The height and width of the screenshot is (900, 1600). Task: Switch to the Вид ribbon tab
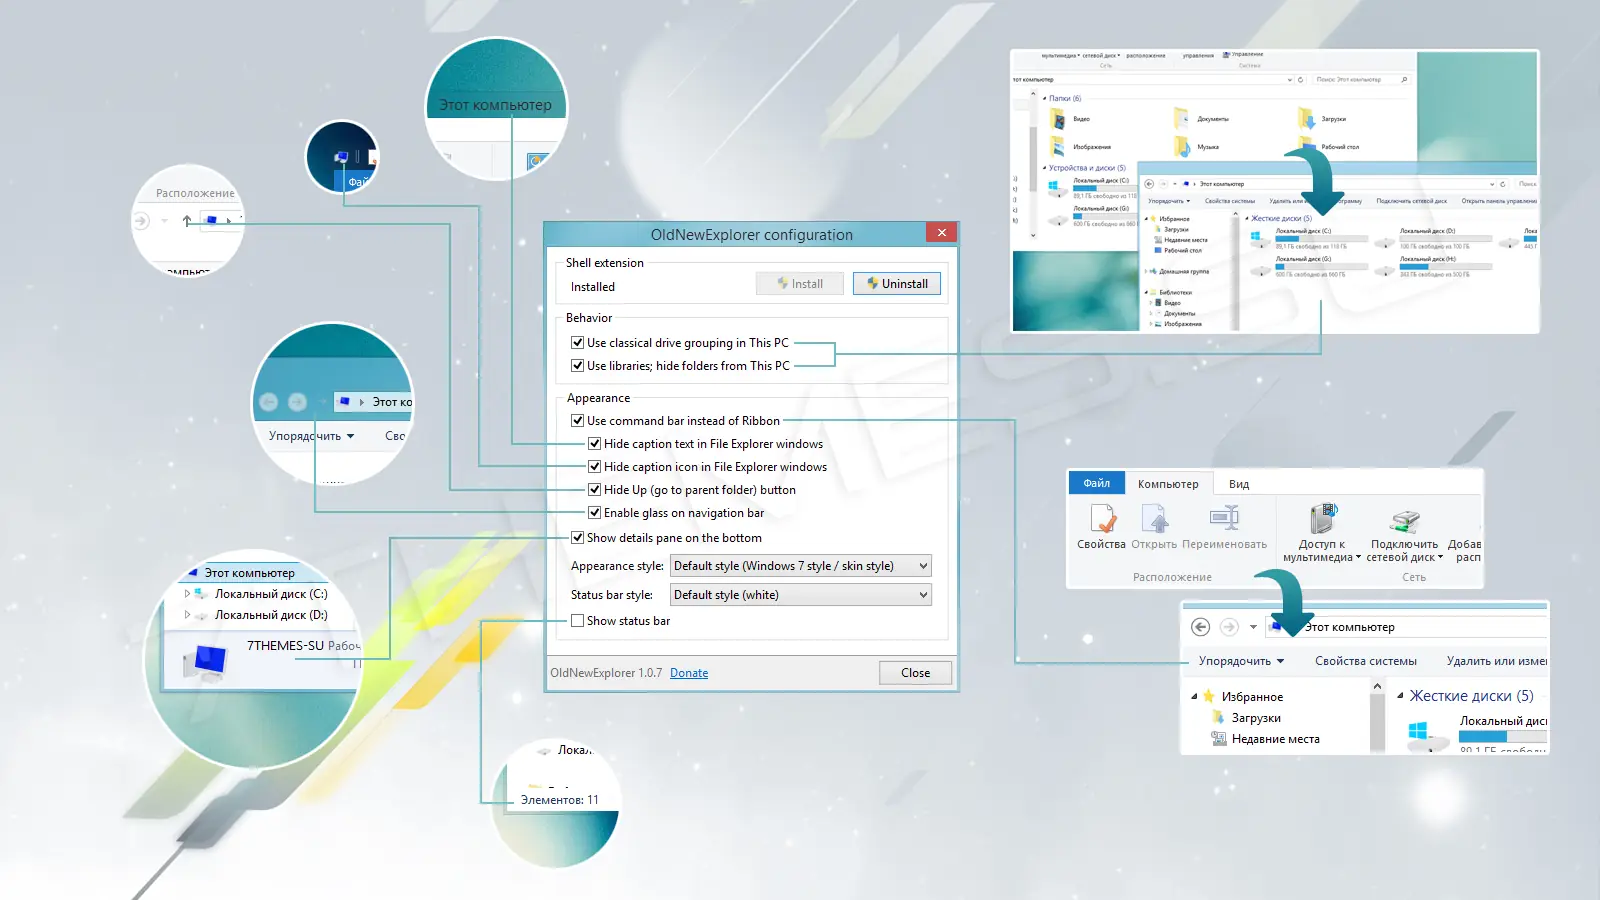click(x=1239, y=483)
